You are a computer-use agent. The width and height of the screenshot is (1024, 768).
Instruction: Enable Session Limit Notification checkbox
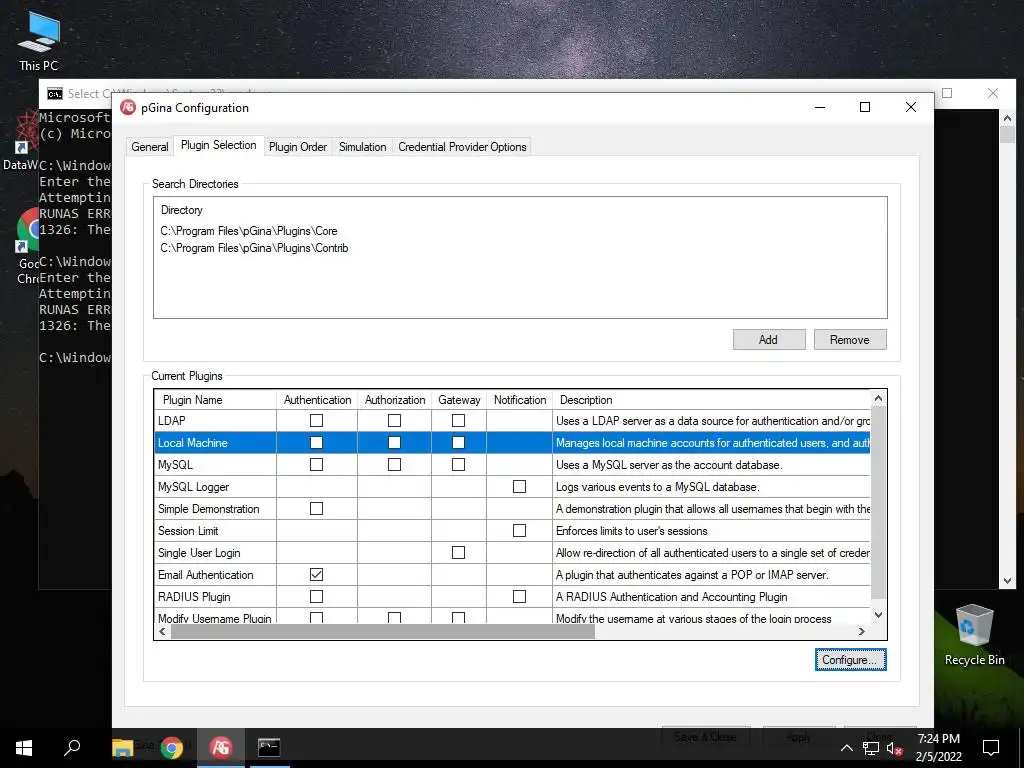[x=519, y=530]
